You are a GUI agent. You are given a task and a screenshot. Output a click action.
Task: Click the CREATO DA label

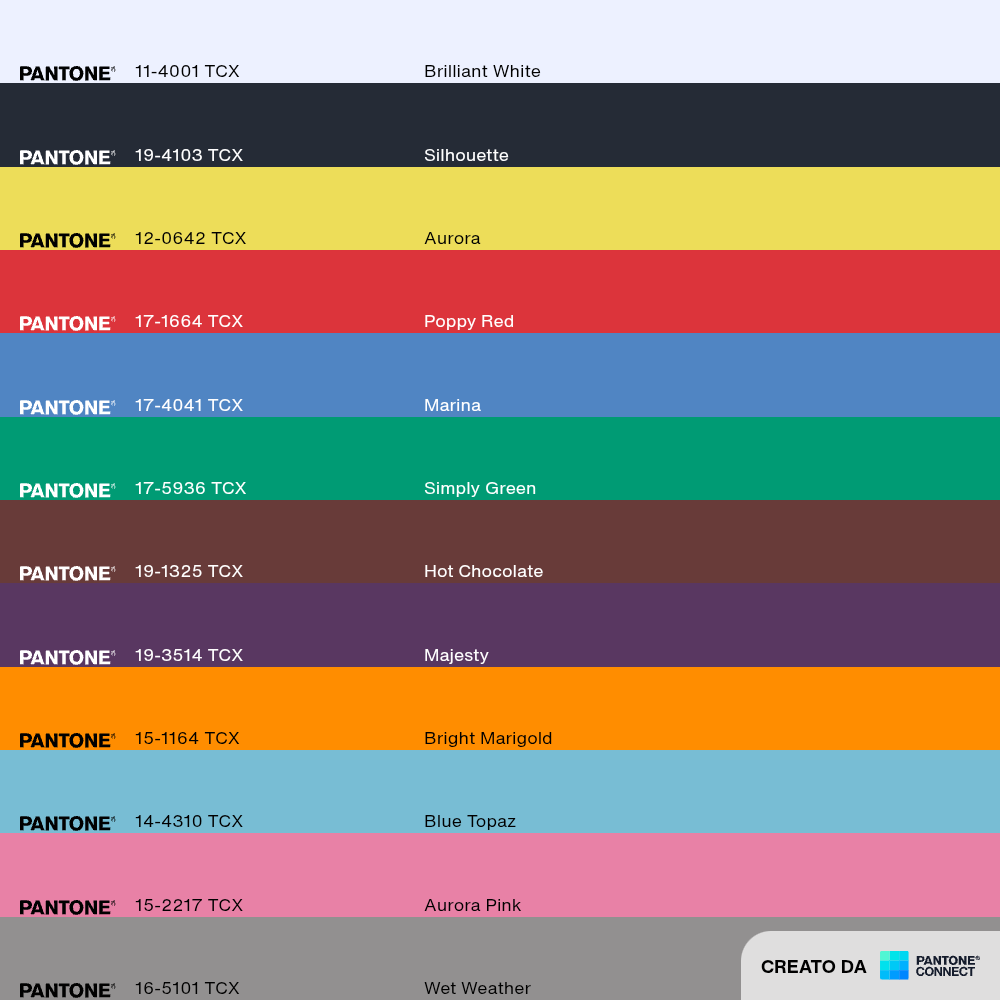[813, 967]
